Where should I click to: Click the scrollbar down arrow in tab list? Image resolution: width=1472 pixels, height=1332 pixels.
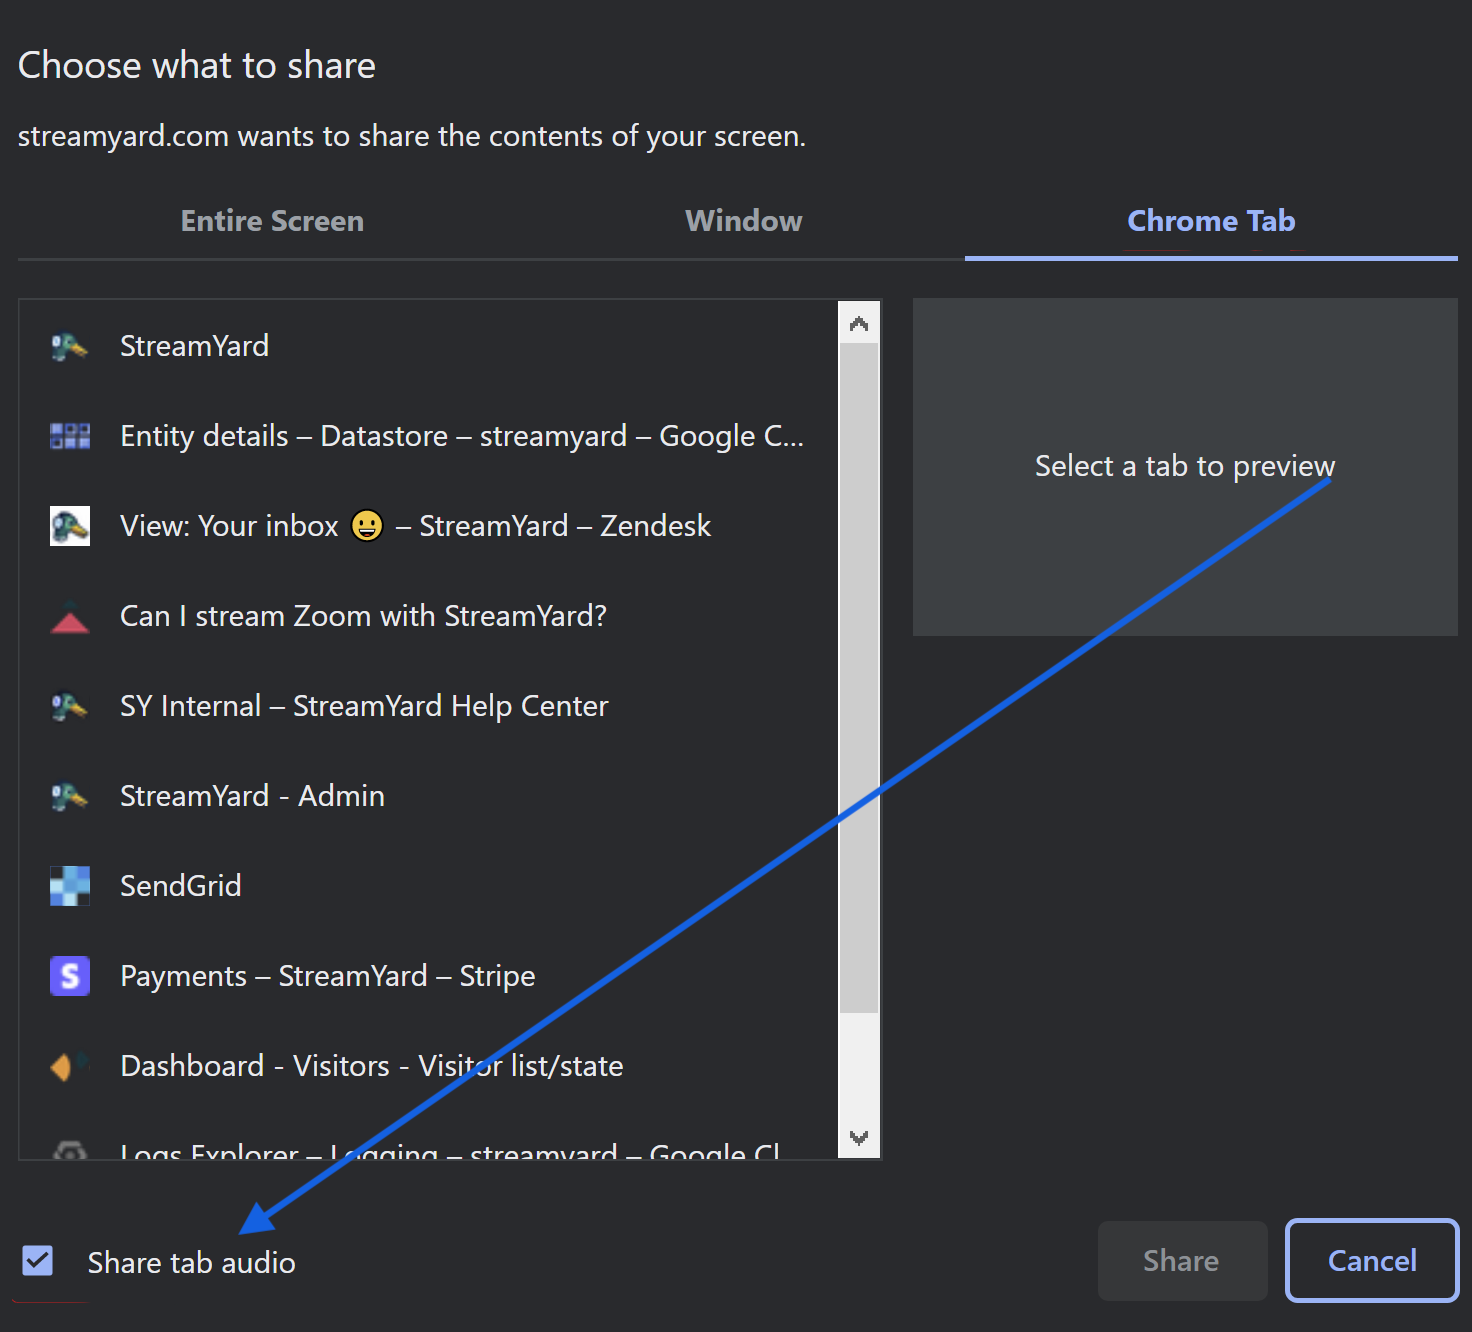click(859, 1137)
